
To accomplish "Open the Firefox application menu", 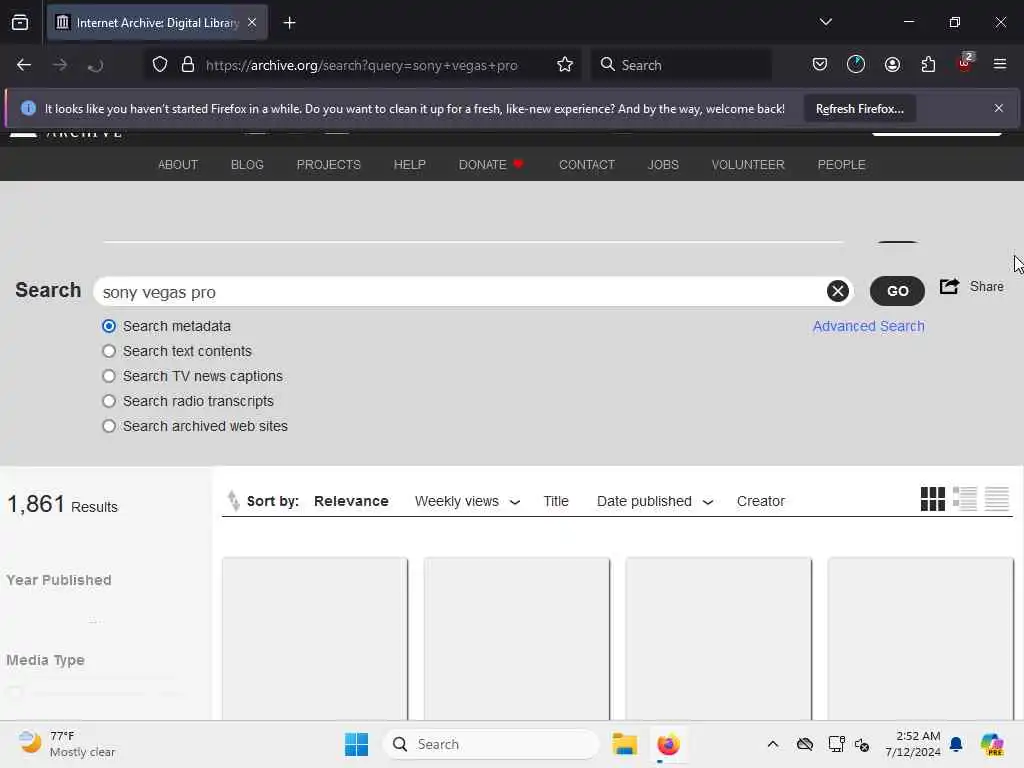I will pos(1000,64).
